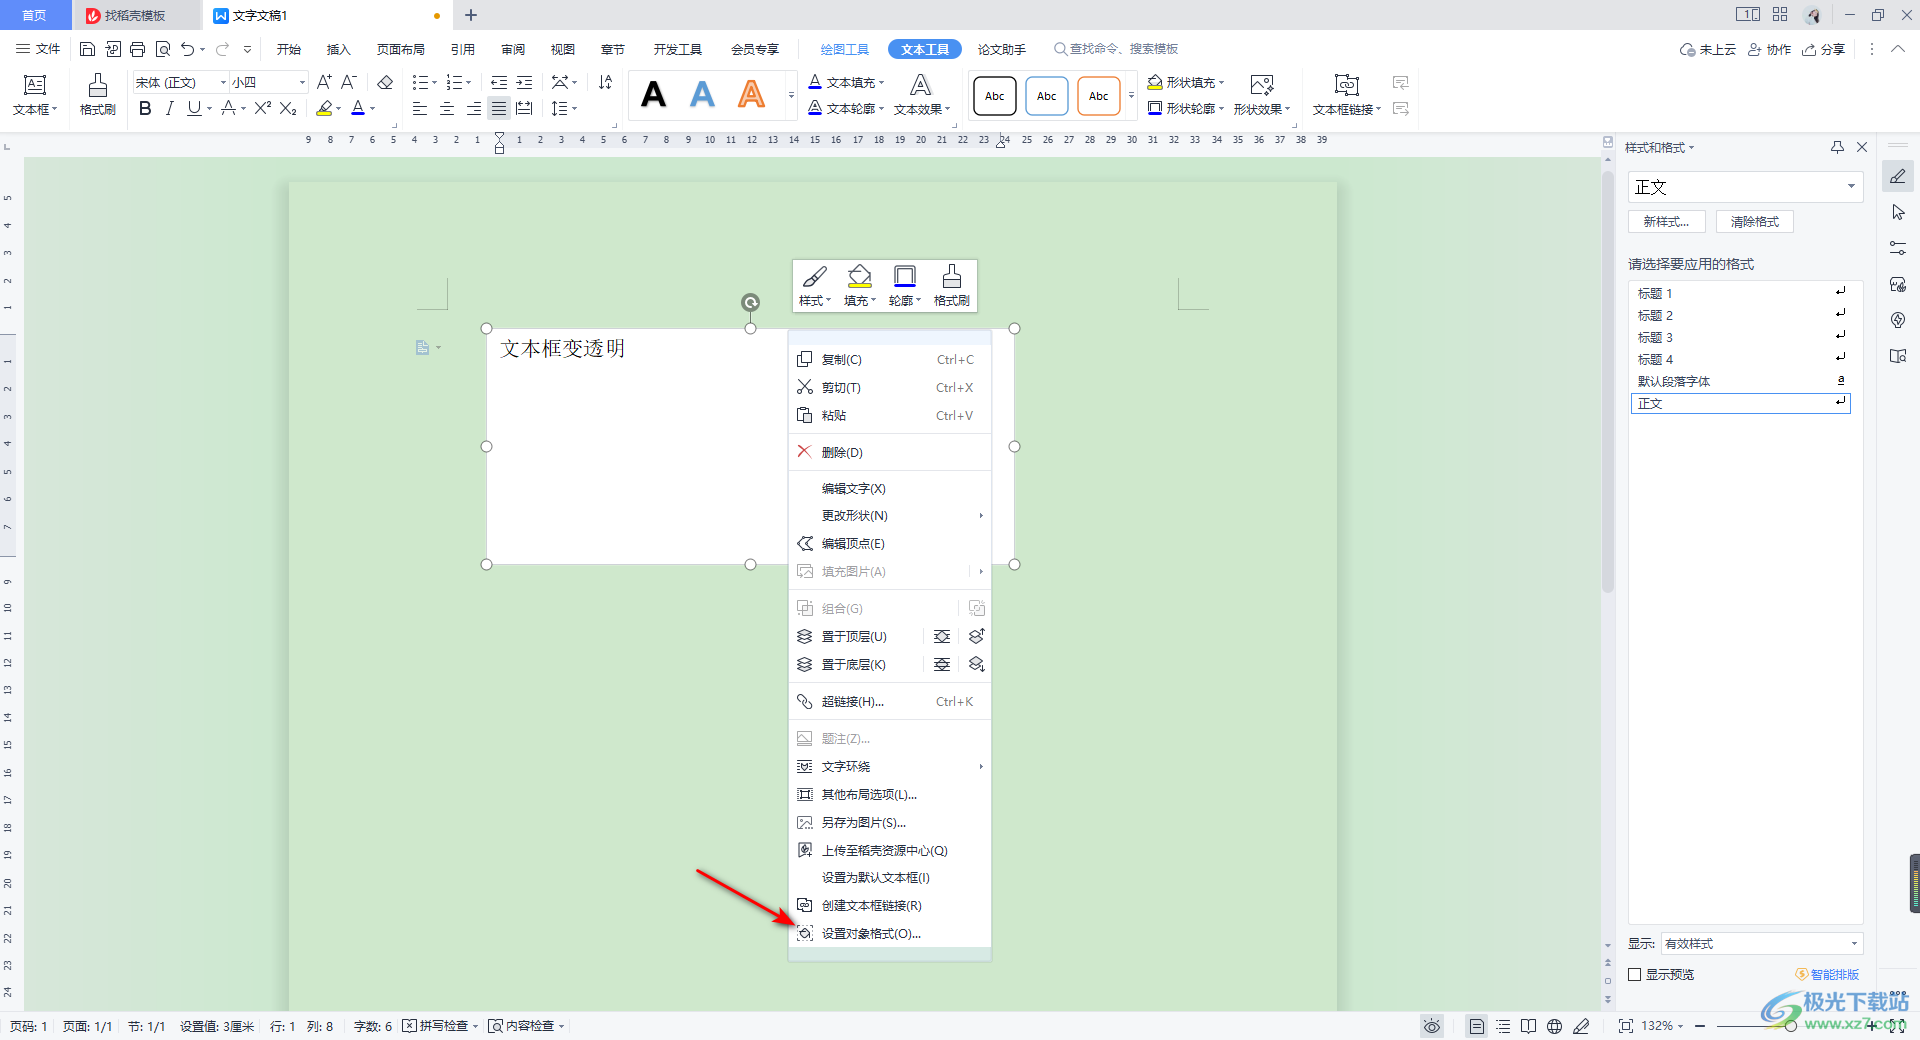The image size is (1920, 1040).
Task: Select the 格式刷 format painter icon
Action: [x=96, y=95]
